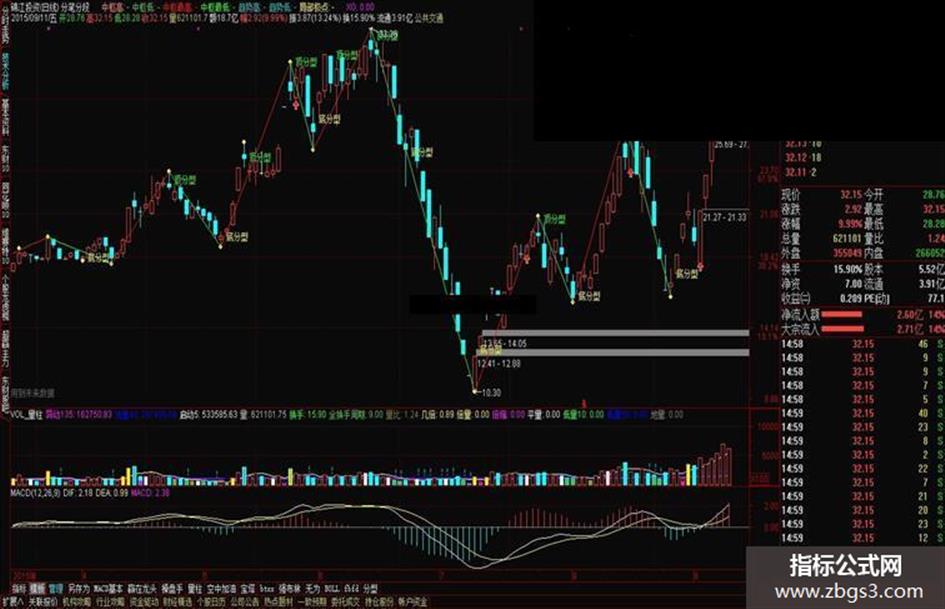Select the 量柱 indicator tab
The height and width of the screenshot is (609, 945).
tap(195, 589)
